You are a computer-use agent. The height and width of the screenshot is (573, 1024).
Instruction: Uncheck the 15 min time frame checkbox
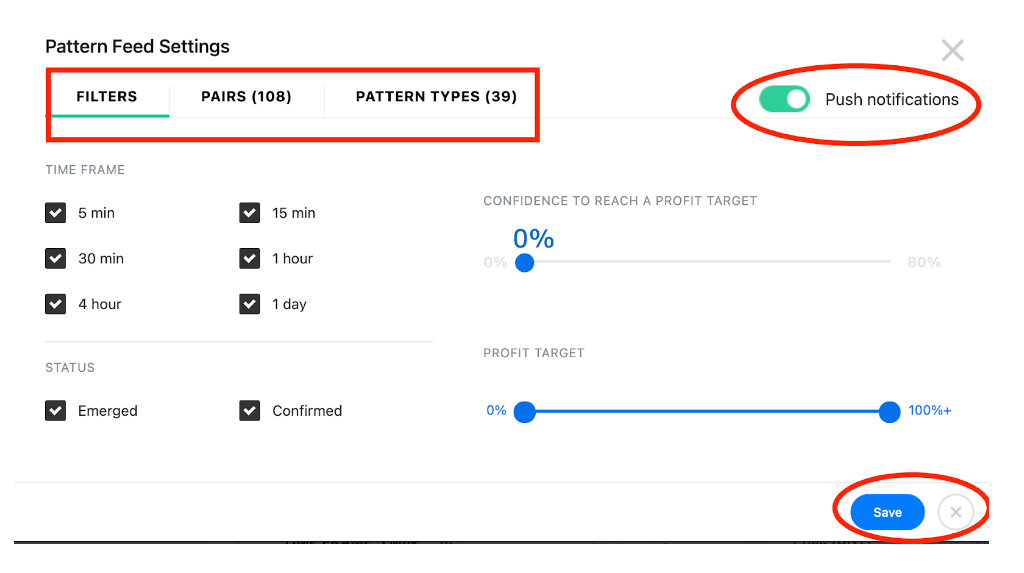249,213
